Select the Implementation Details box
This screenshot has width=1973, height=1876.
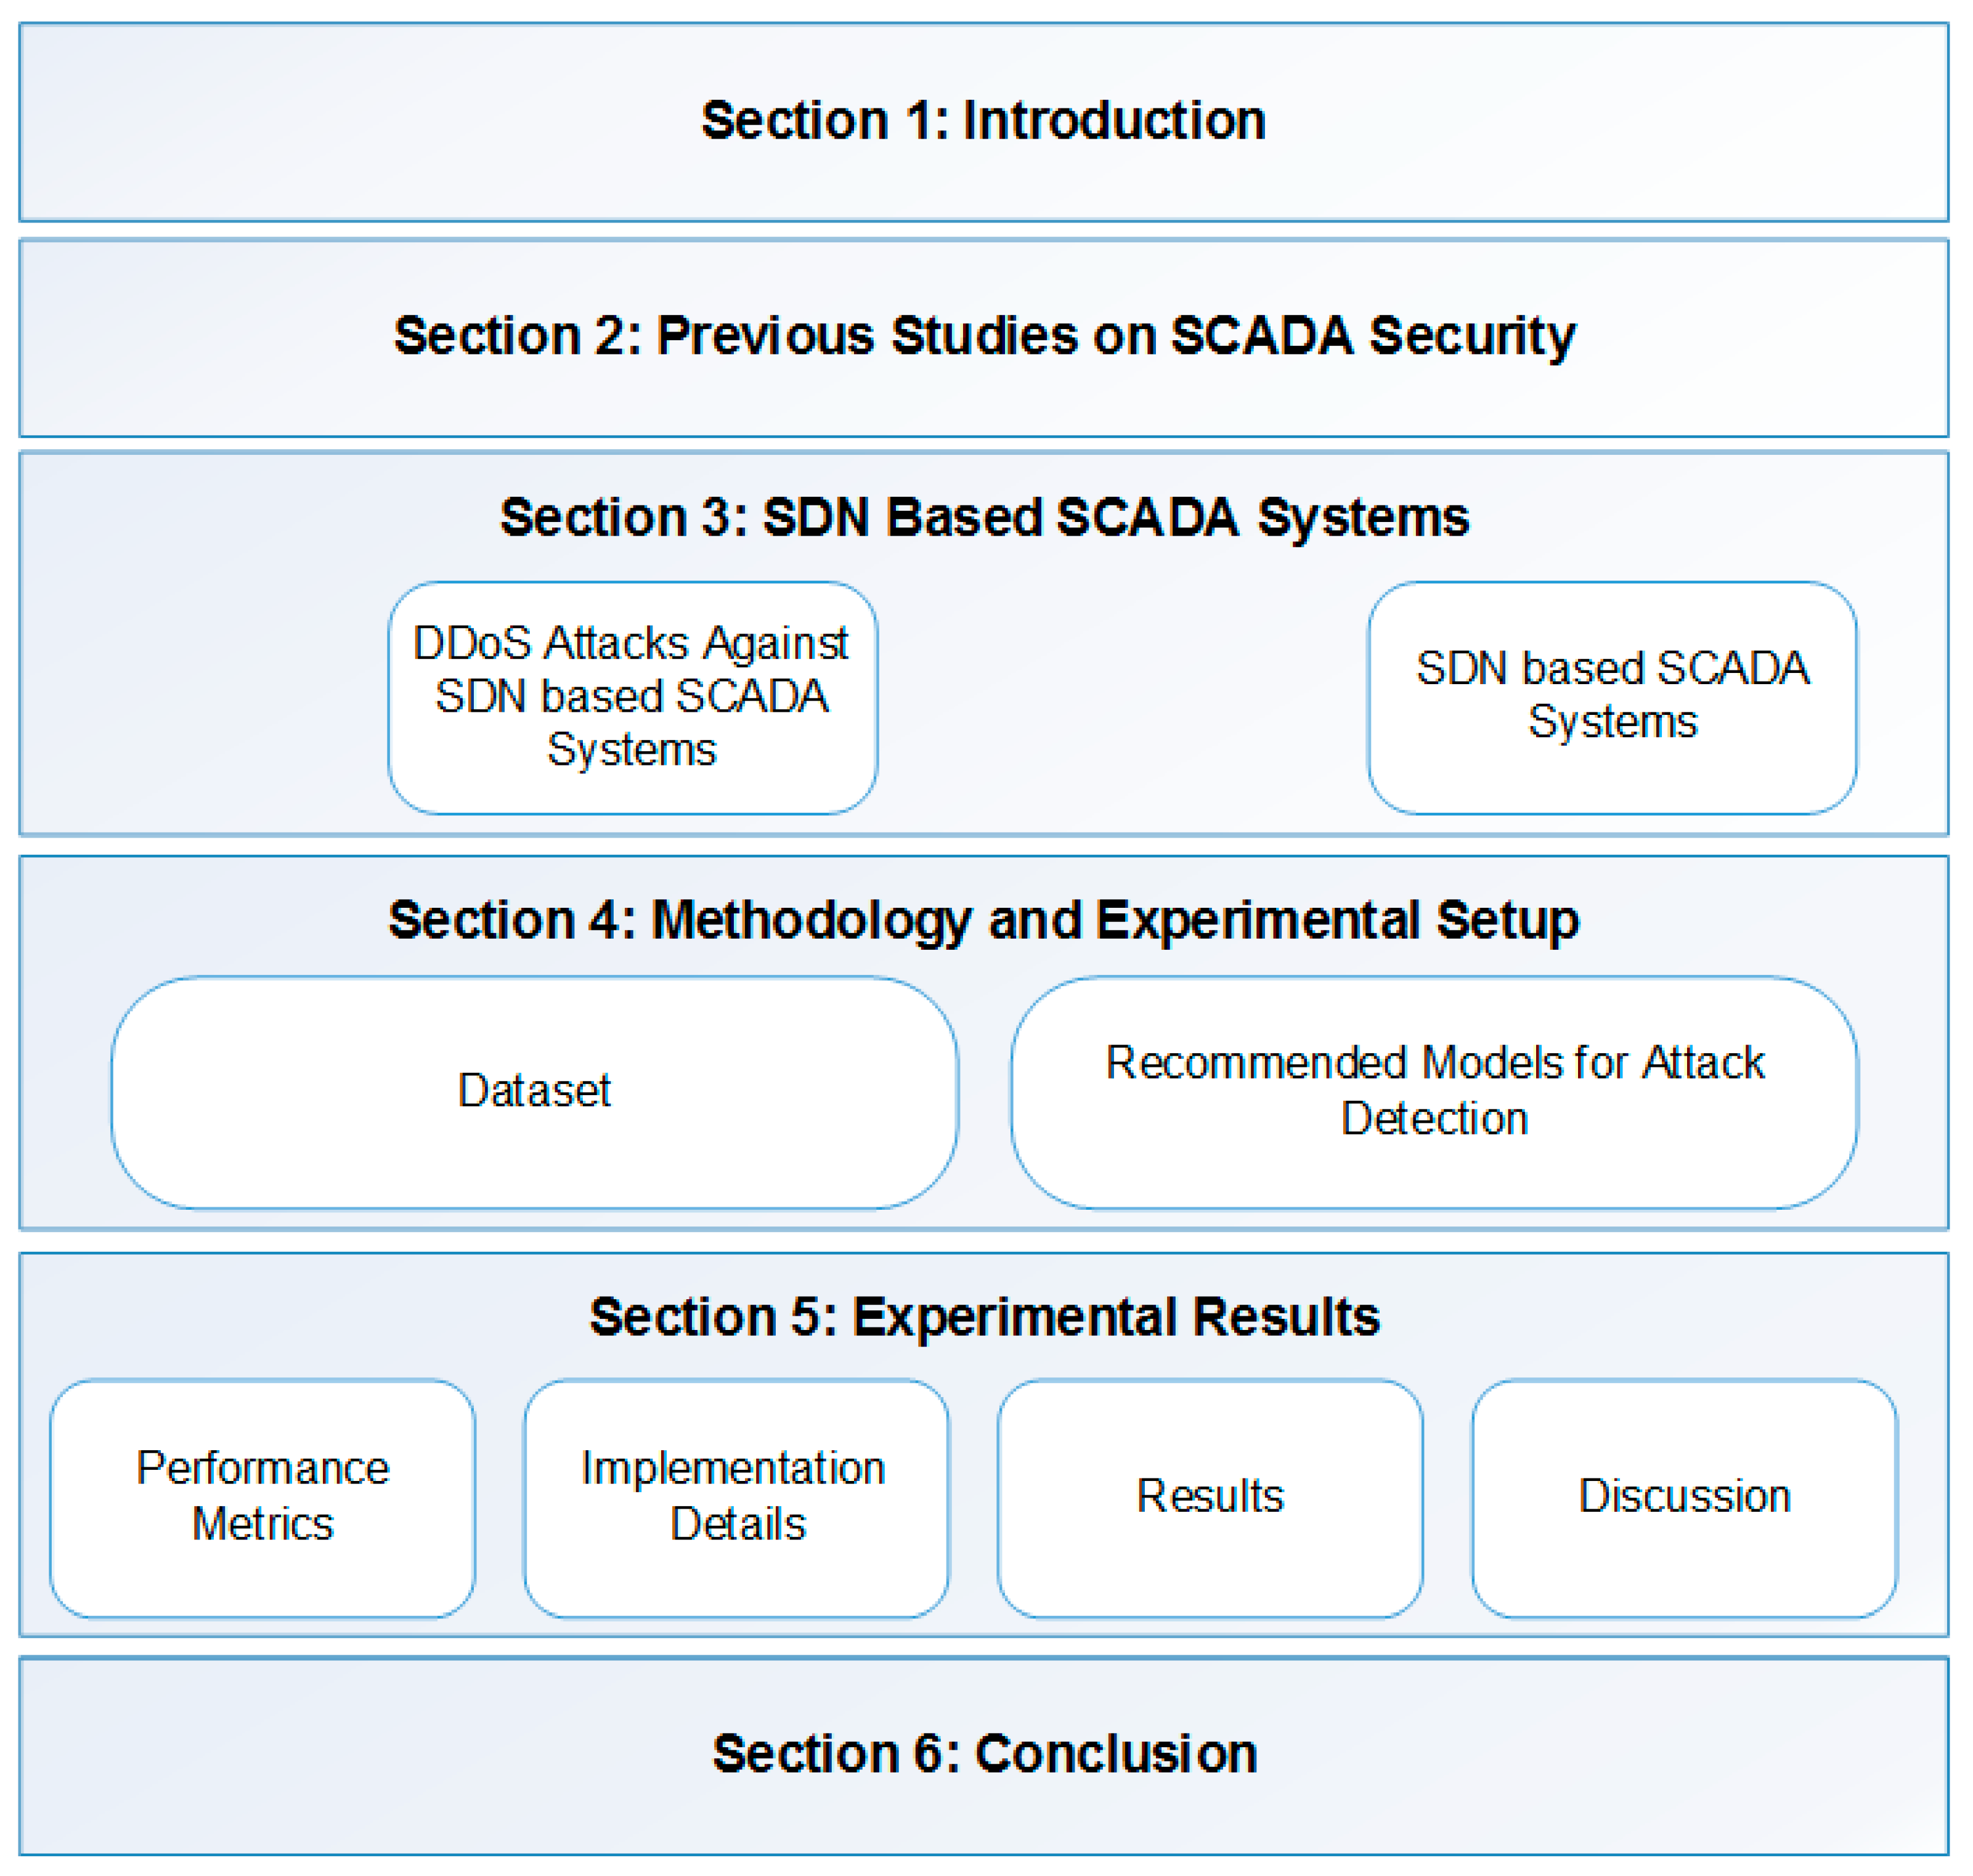click(736, 1498)
